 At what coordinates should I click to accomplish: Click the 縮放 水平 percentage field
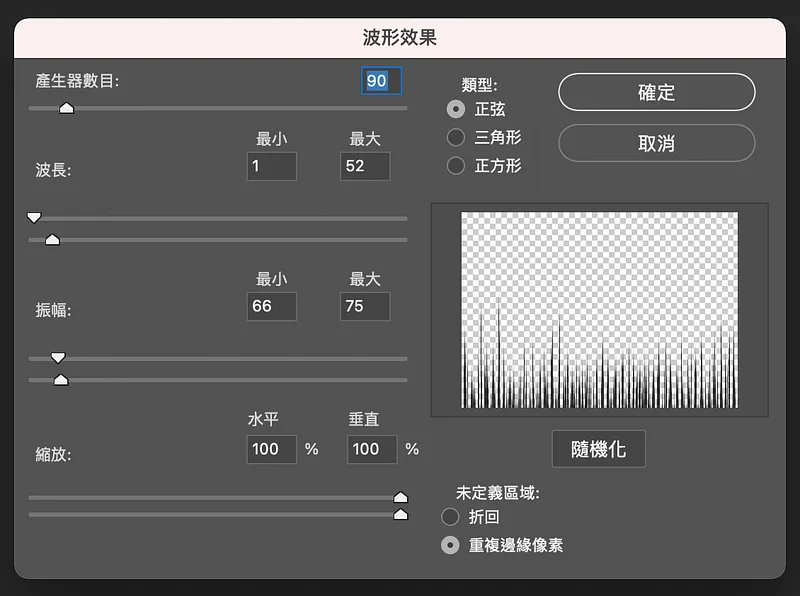tap(271, 449)
